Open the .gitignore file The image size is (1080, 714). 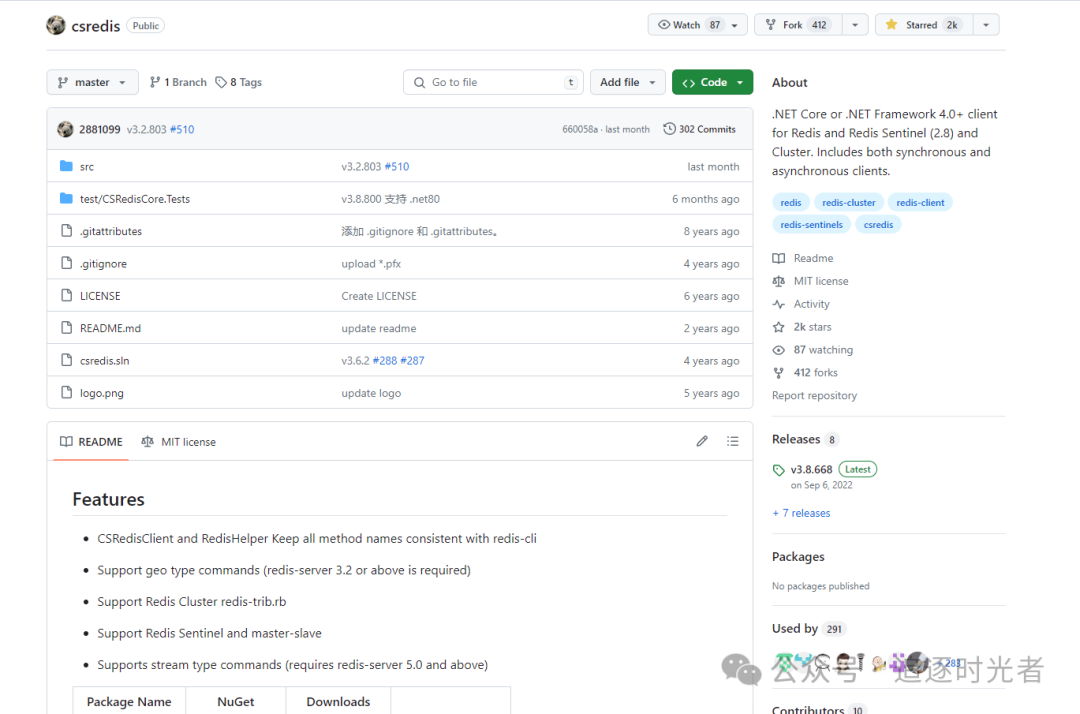point(103,264)
